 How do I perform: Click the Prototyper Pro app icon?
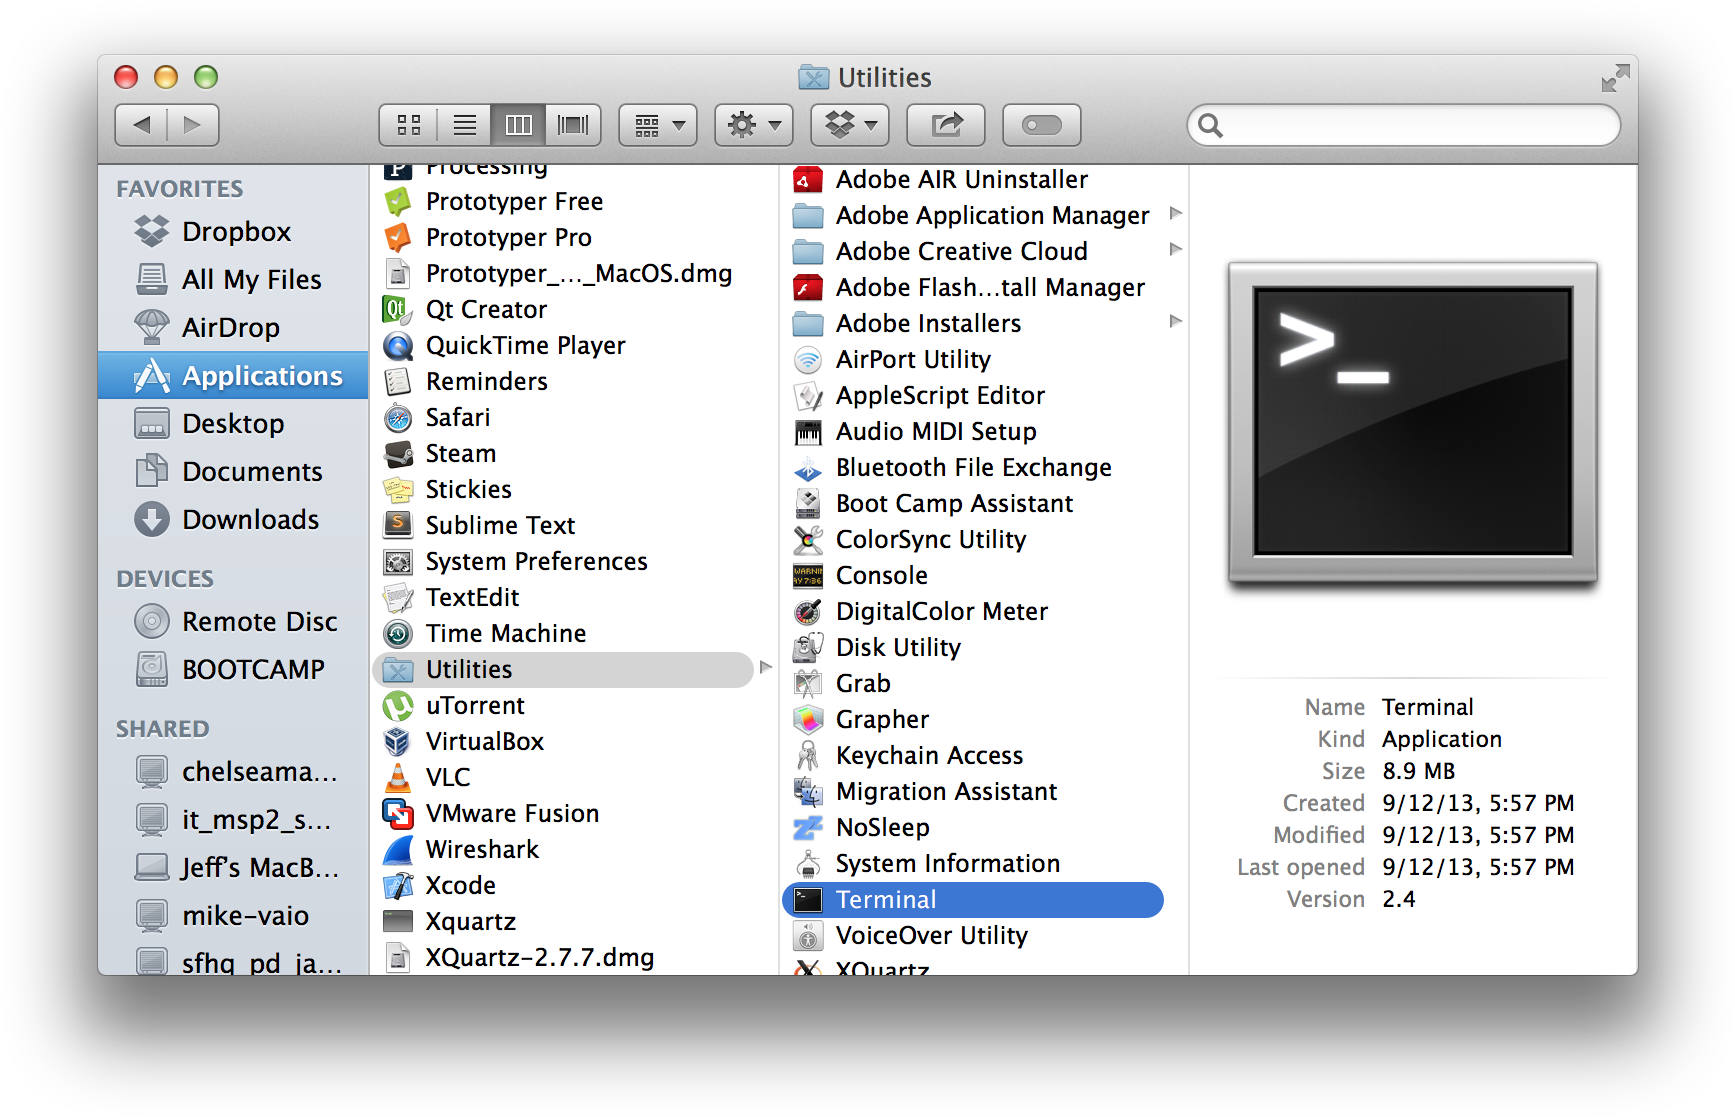(x=398, y=238)
